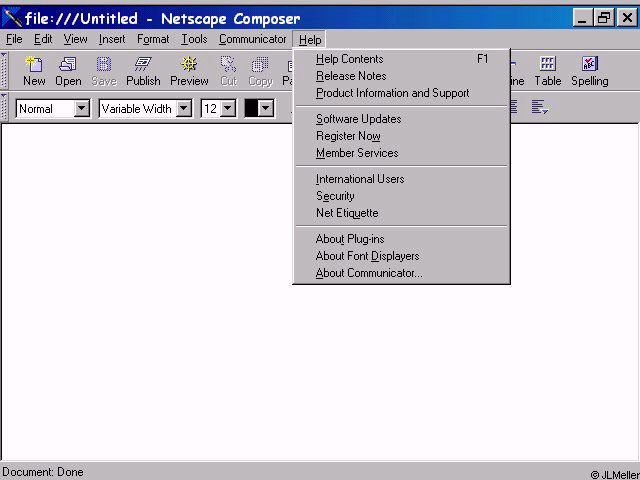The image size is (640, 480).
Task: Select Security in the Help menu
Action: [402, 196]
